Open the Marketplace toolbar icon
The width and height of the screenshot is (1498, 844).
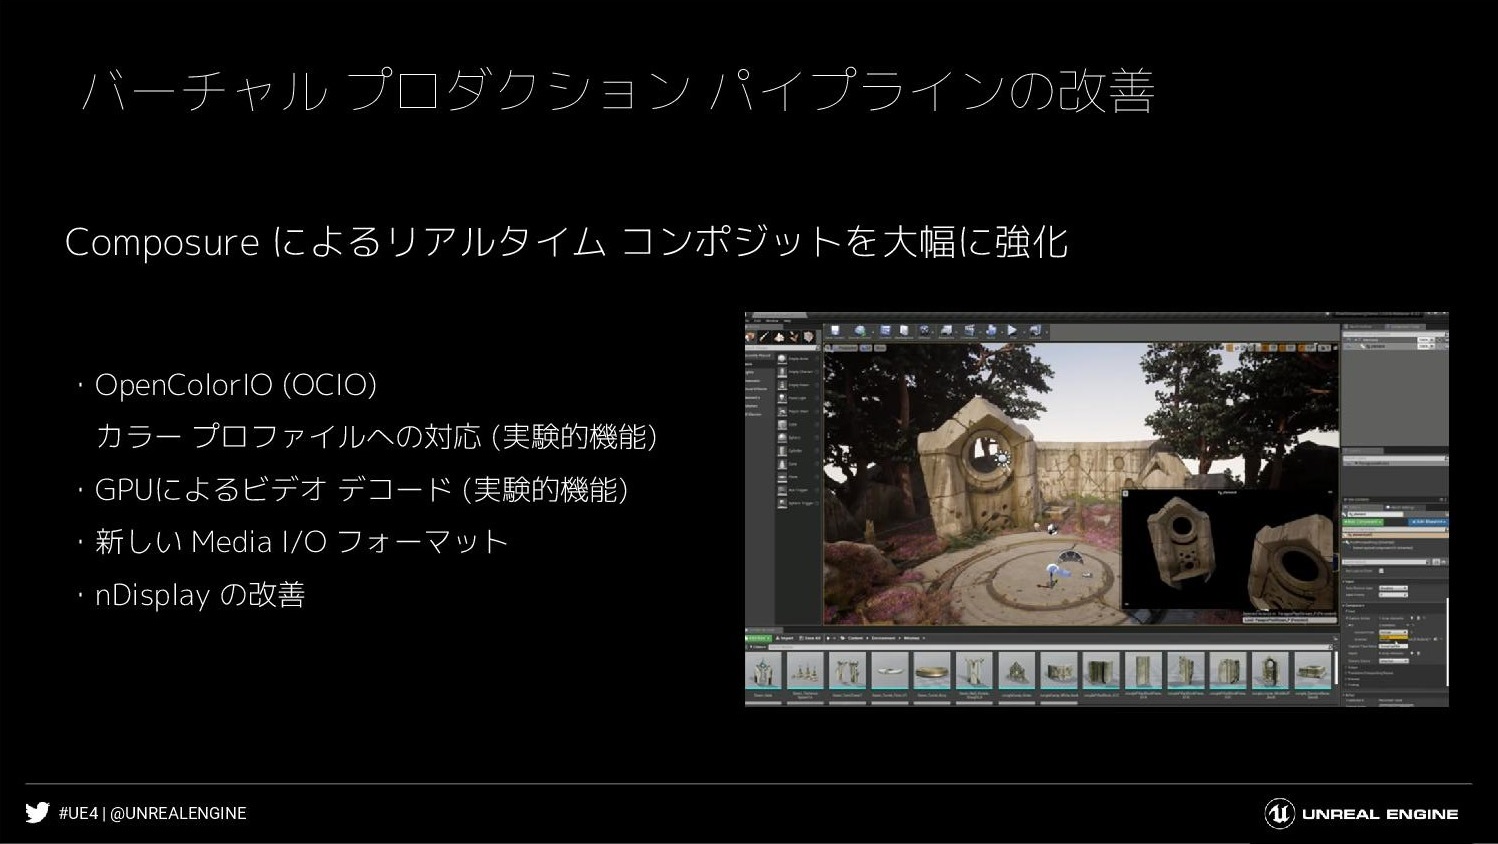(x=904, y=332)
